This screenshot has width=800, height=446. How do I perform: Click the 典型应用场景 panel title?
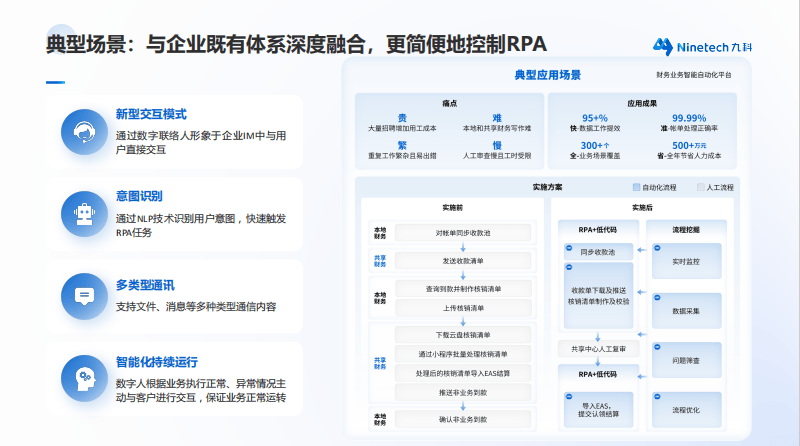[x=547, y=76]
